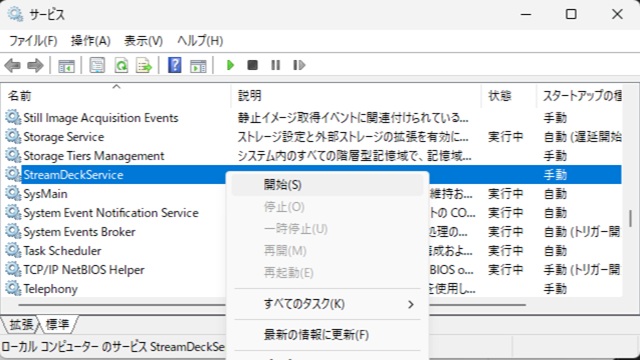Click 自動 (遅延開始 for Storage Service
640x360 pixels.
click(x=582, y=137)
